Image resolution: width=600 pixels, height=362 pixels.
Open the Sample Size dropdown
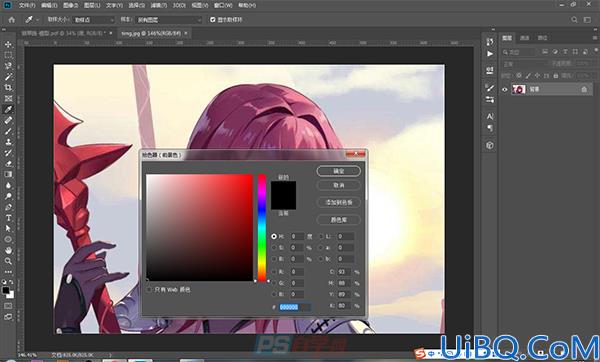(x=93, y=20)
